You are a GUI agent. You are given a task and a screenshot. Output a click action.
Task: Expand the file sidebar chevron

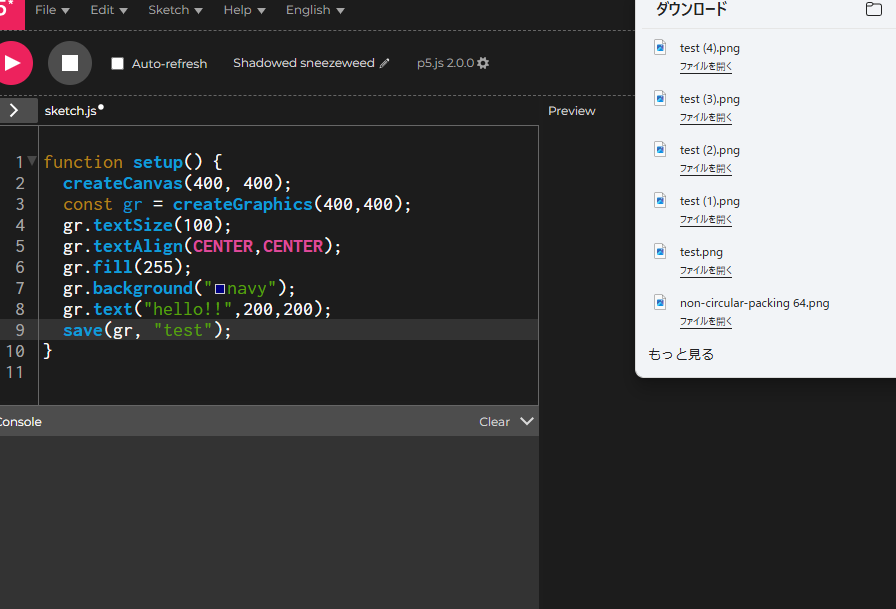coord(14,110)
